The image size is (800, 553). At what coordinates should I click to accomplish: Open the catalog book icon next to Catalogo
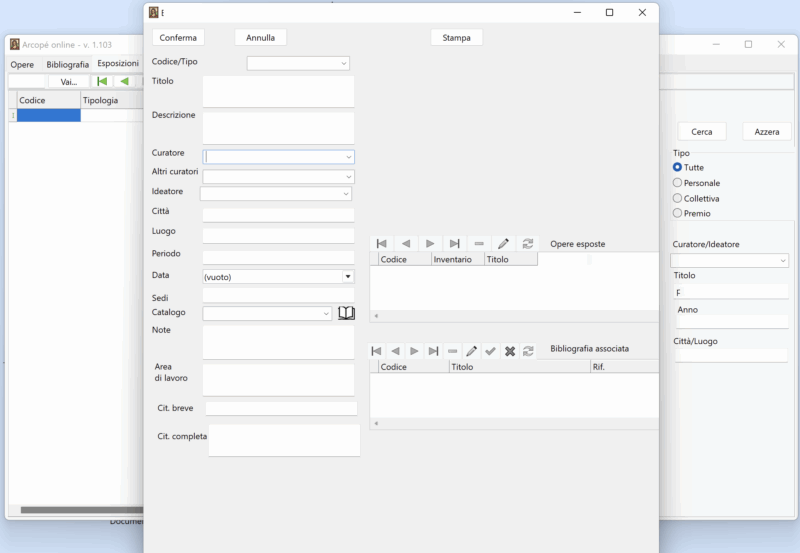pyautogui.click(x=346, y=313)
